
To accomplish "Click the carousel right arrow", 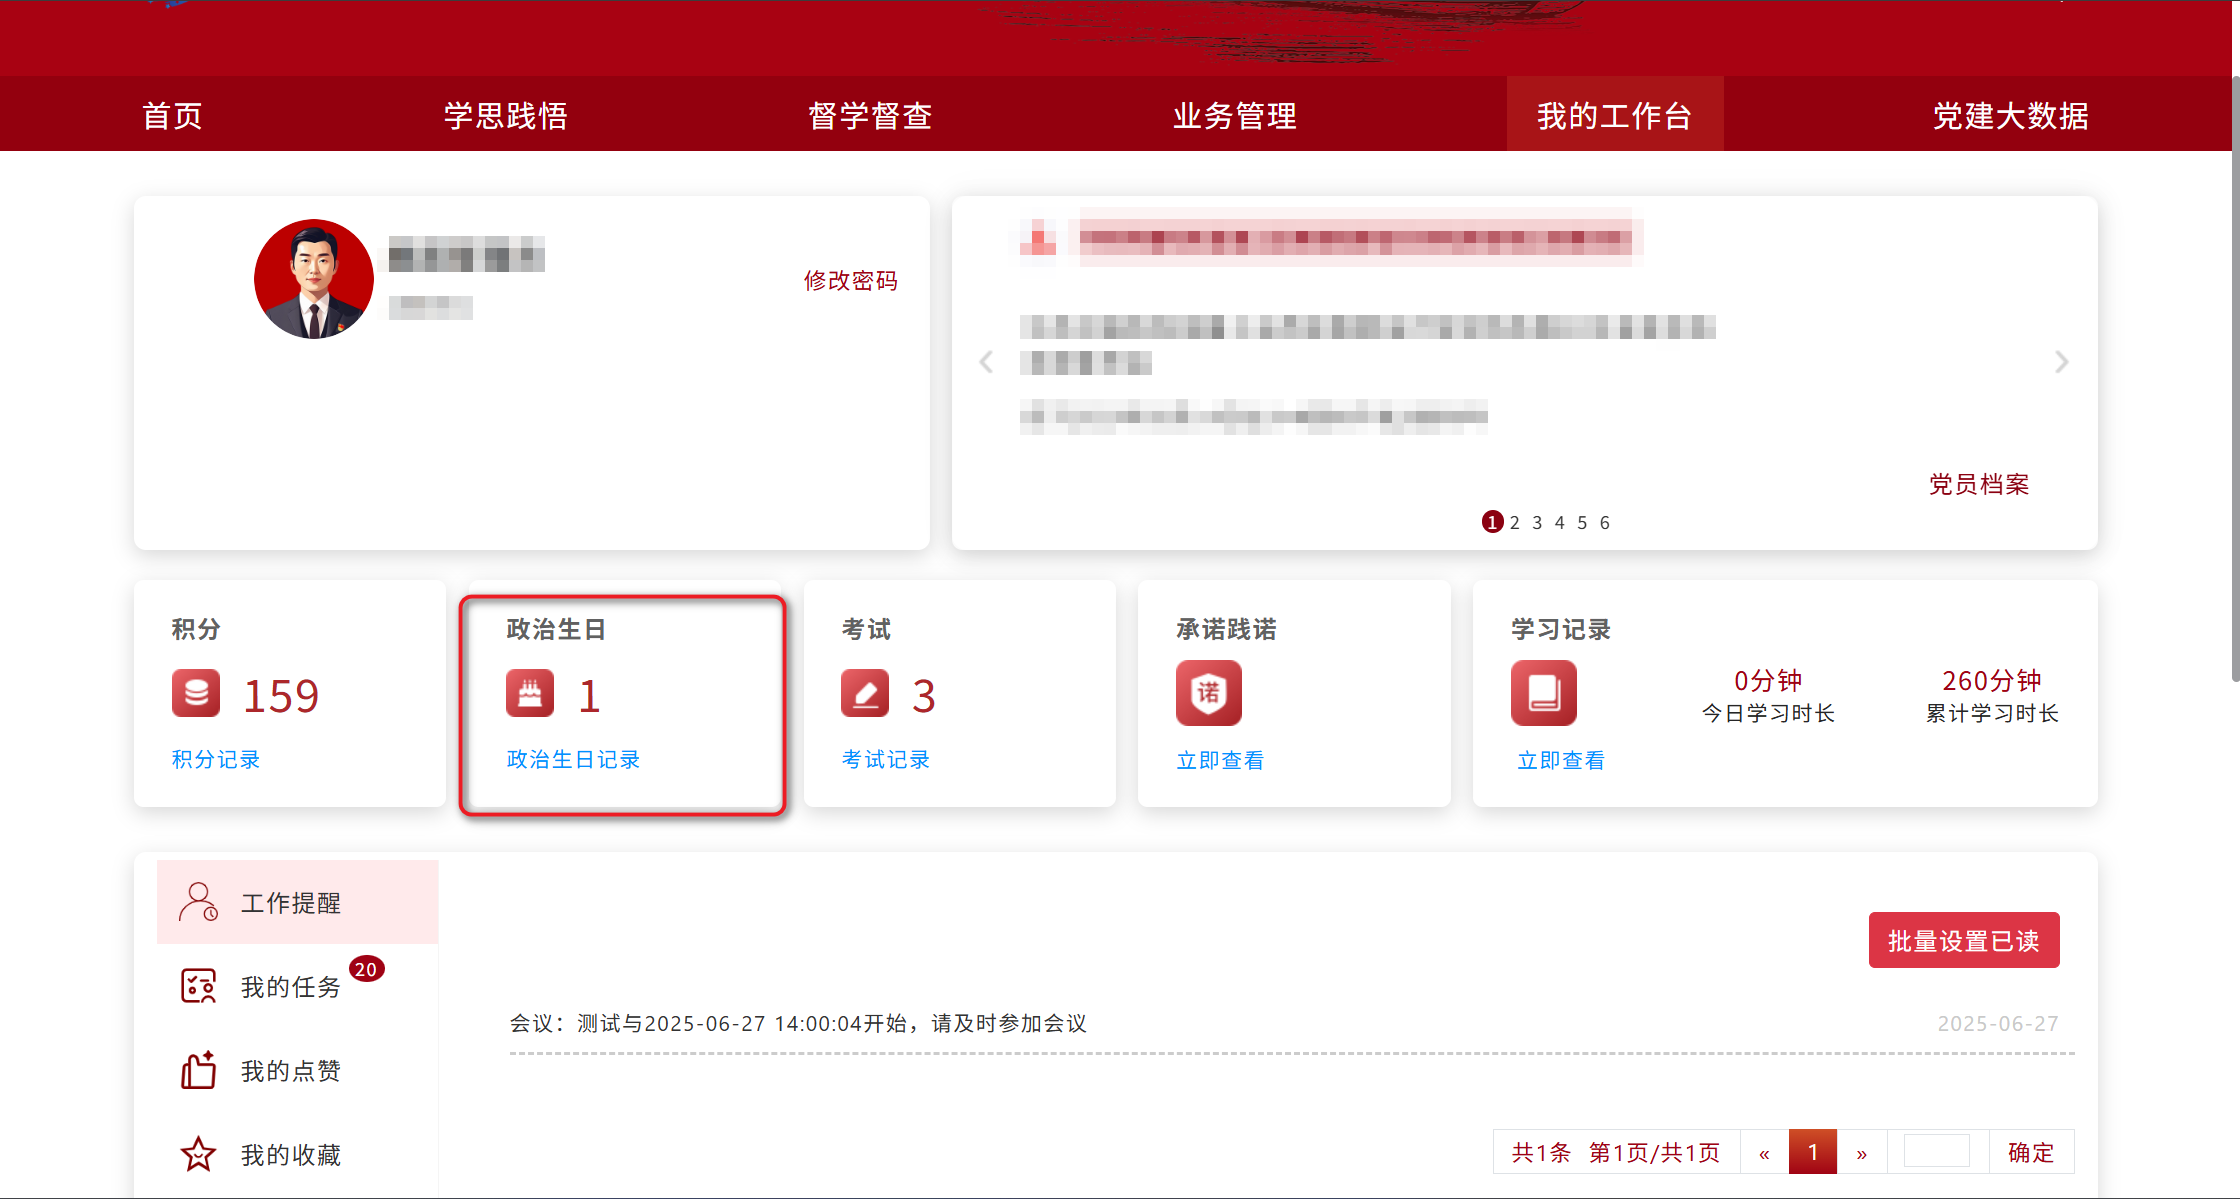I will tap(2061, 362).
